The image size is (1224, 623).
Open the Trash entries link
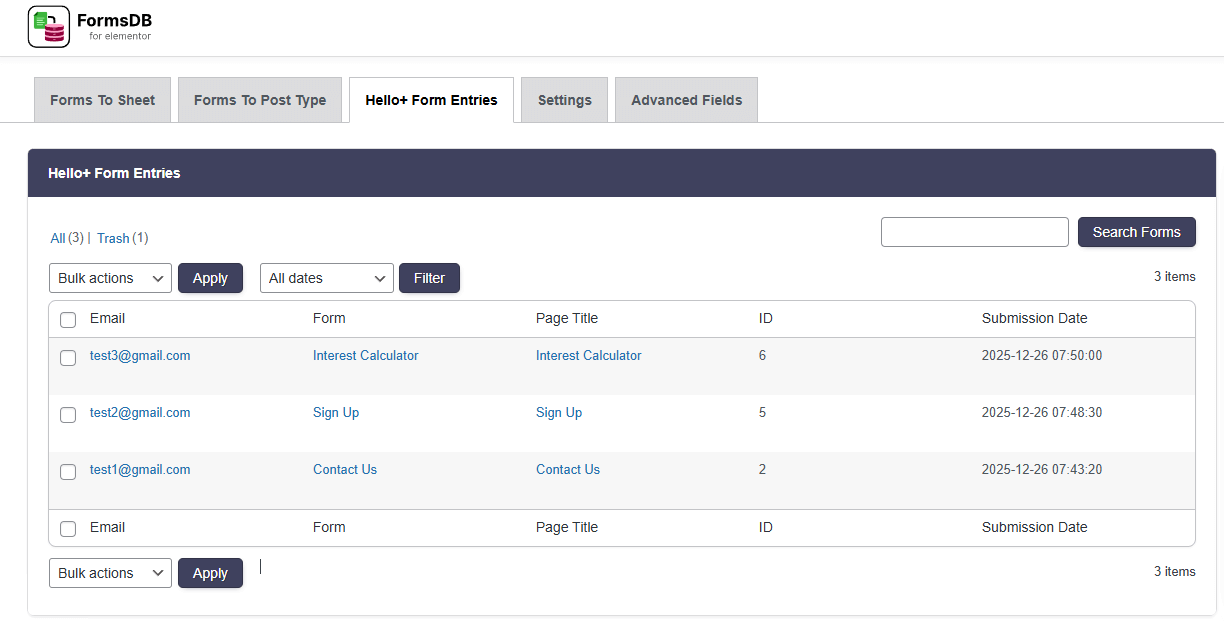click(113, 238)
